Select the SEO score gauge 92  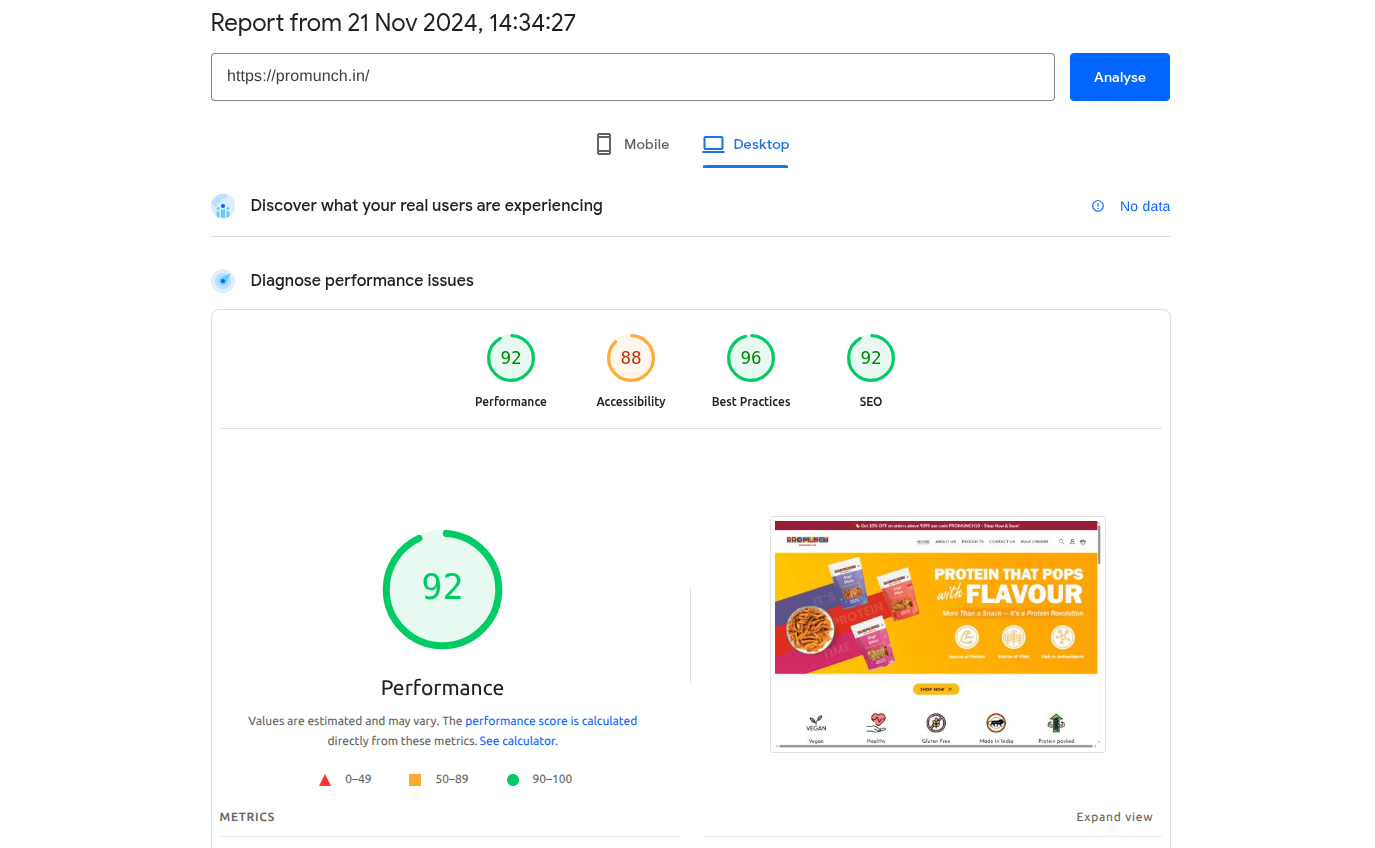[871, 358]
